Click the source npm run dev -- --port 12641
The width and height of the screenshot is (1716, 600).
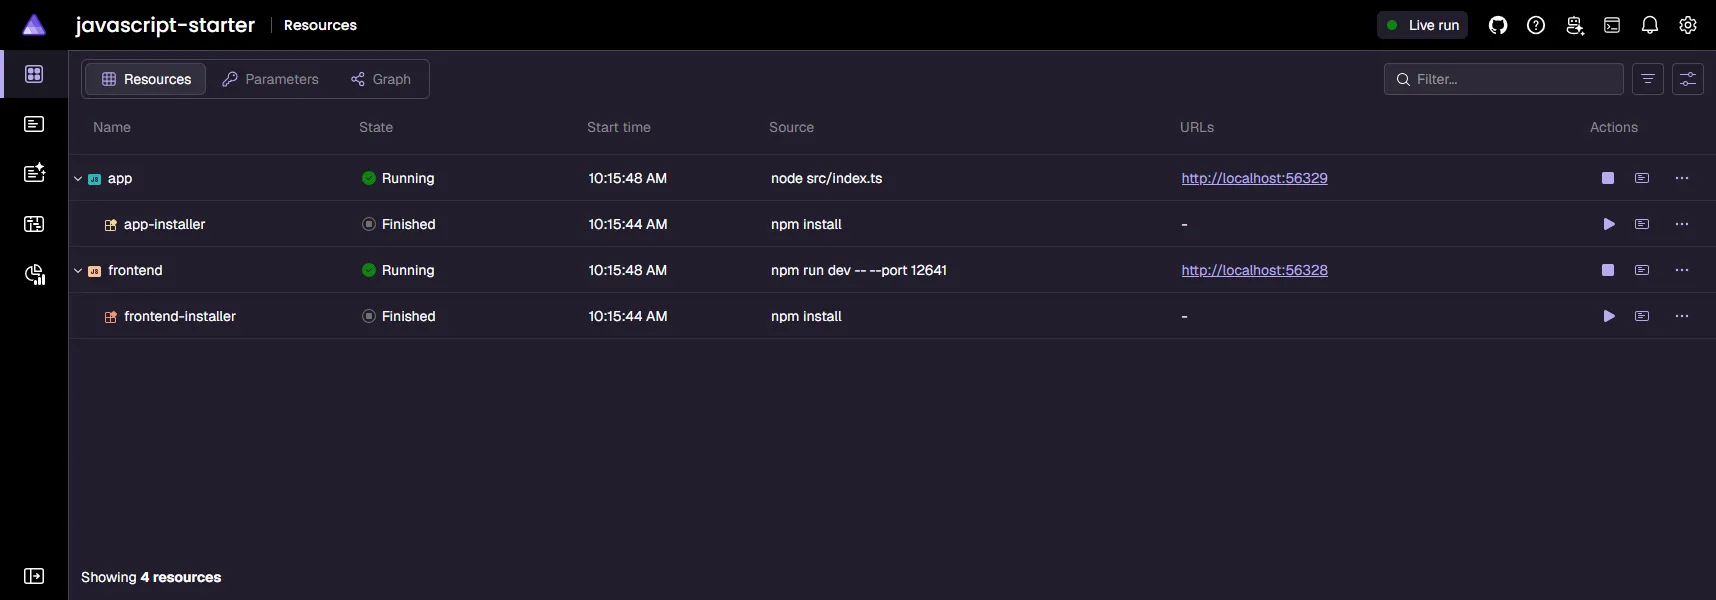point(858,270)
